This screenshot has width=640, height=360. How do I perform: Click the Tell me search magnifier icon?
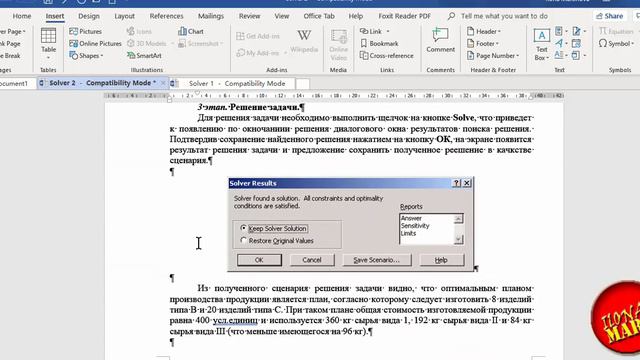tap(451, 16)
